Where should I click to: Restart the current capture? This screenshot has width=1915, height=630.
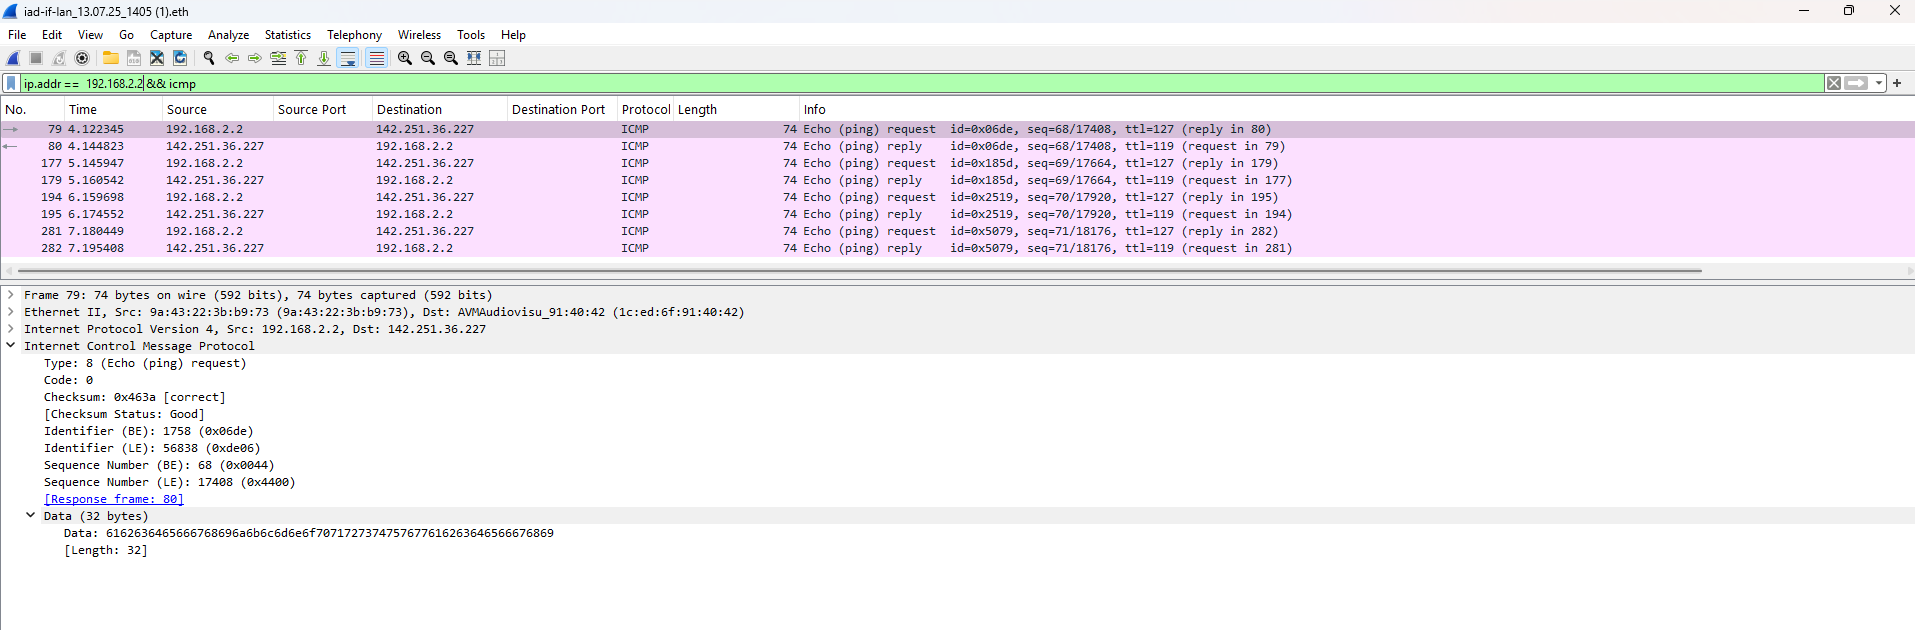pos(59,58)
